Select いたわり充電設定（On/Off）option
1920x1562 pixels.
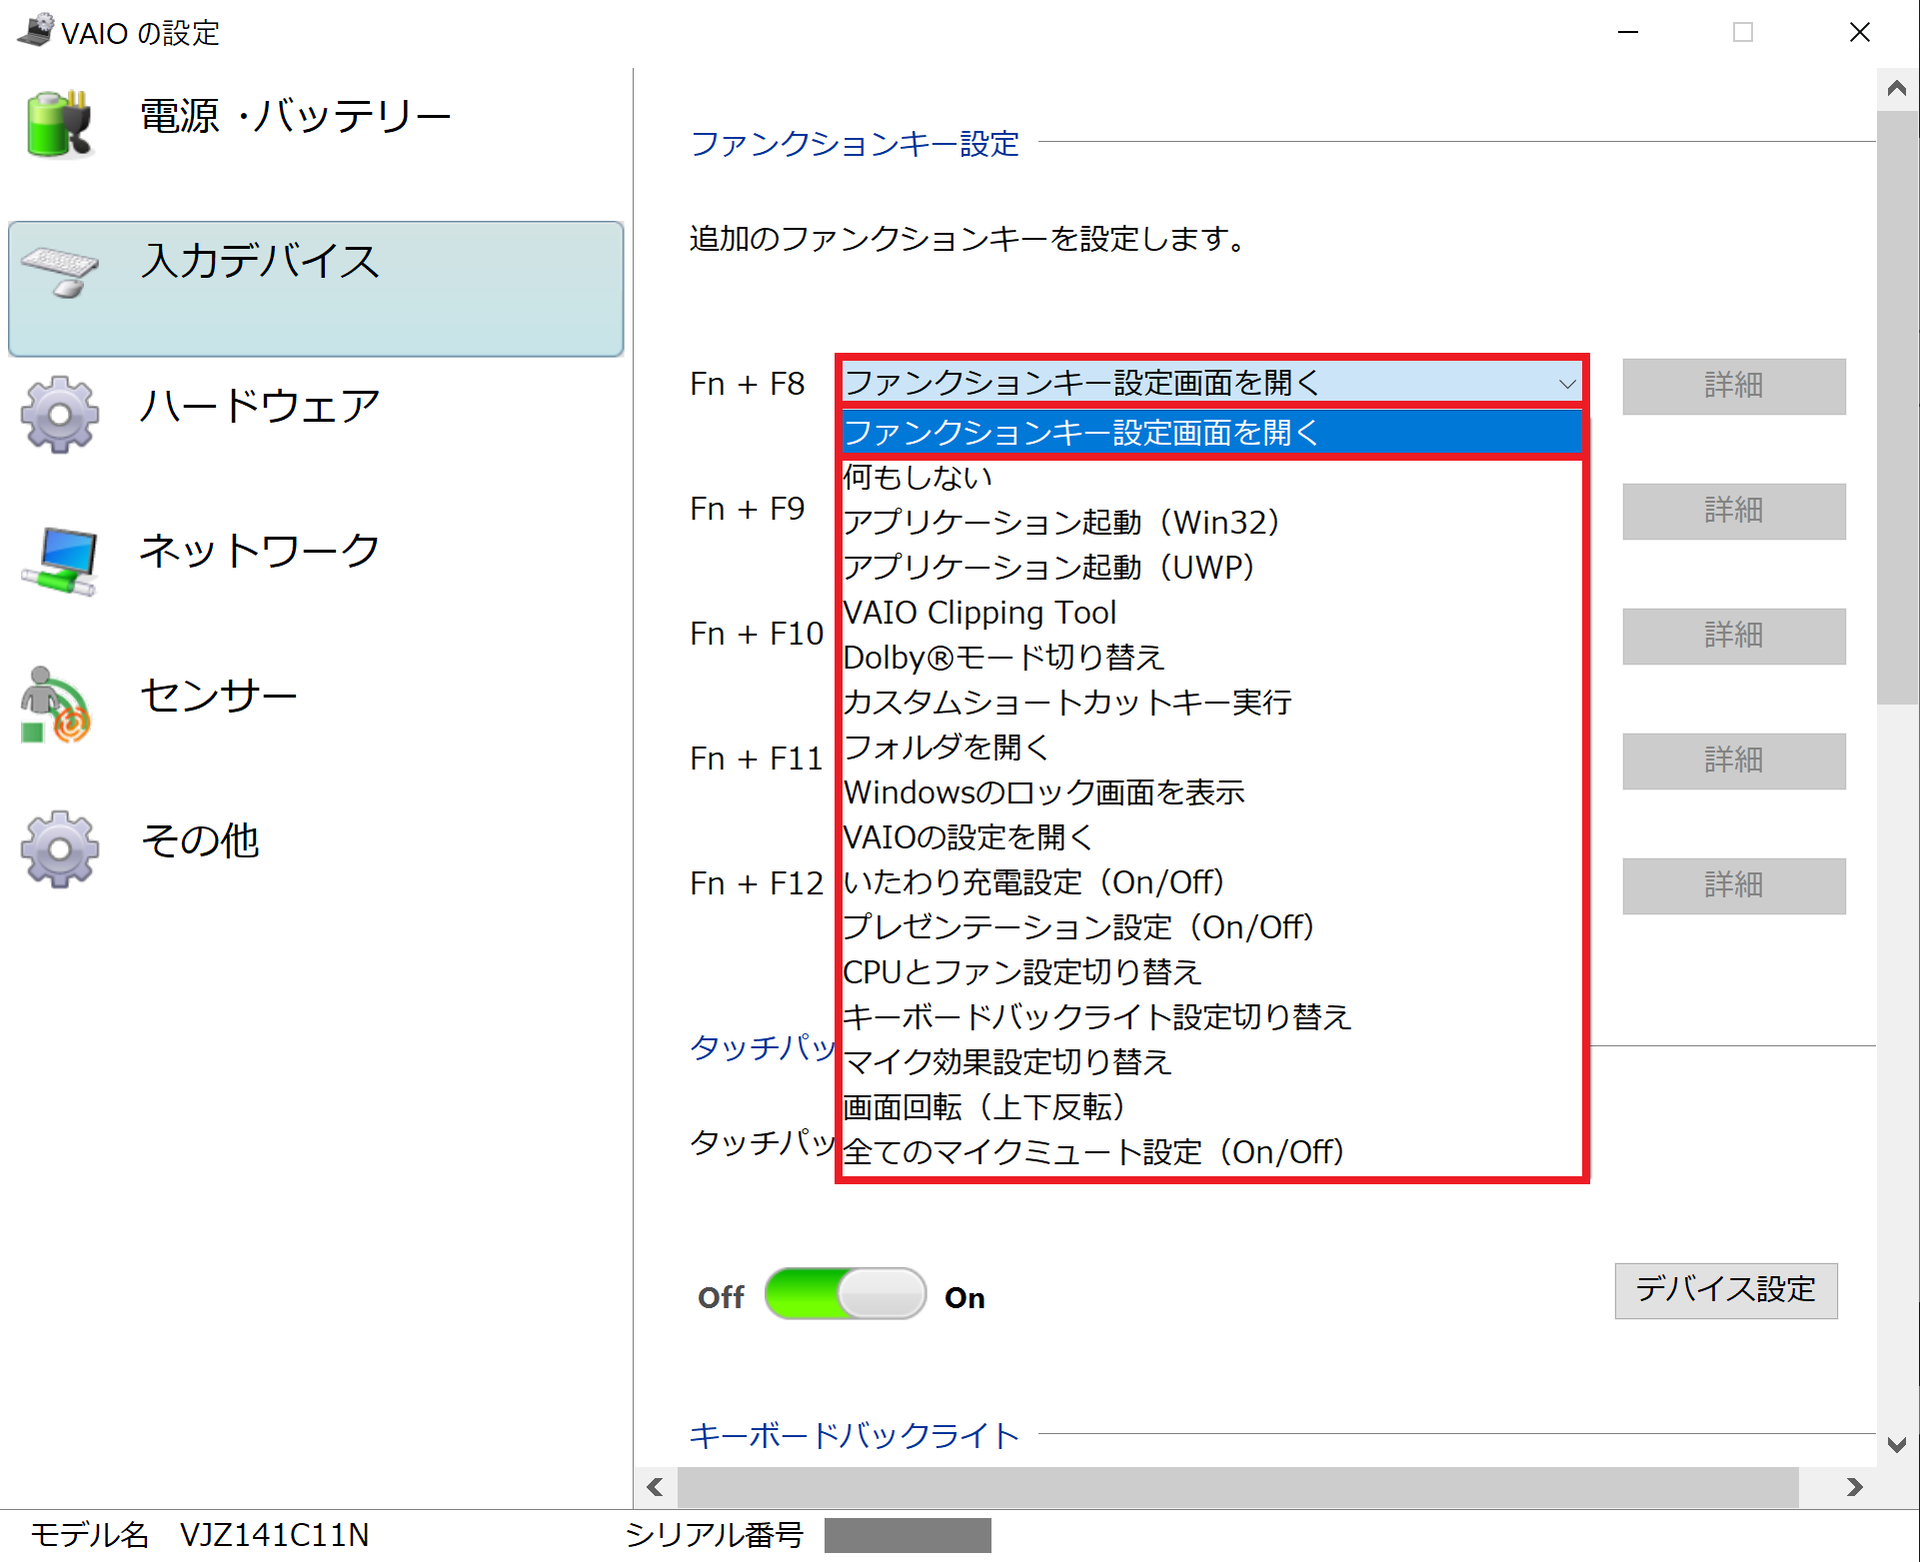click(x=1212, y=882)
